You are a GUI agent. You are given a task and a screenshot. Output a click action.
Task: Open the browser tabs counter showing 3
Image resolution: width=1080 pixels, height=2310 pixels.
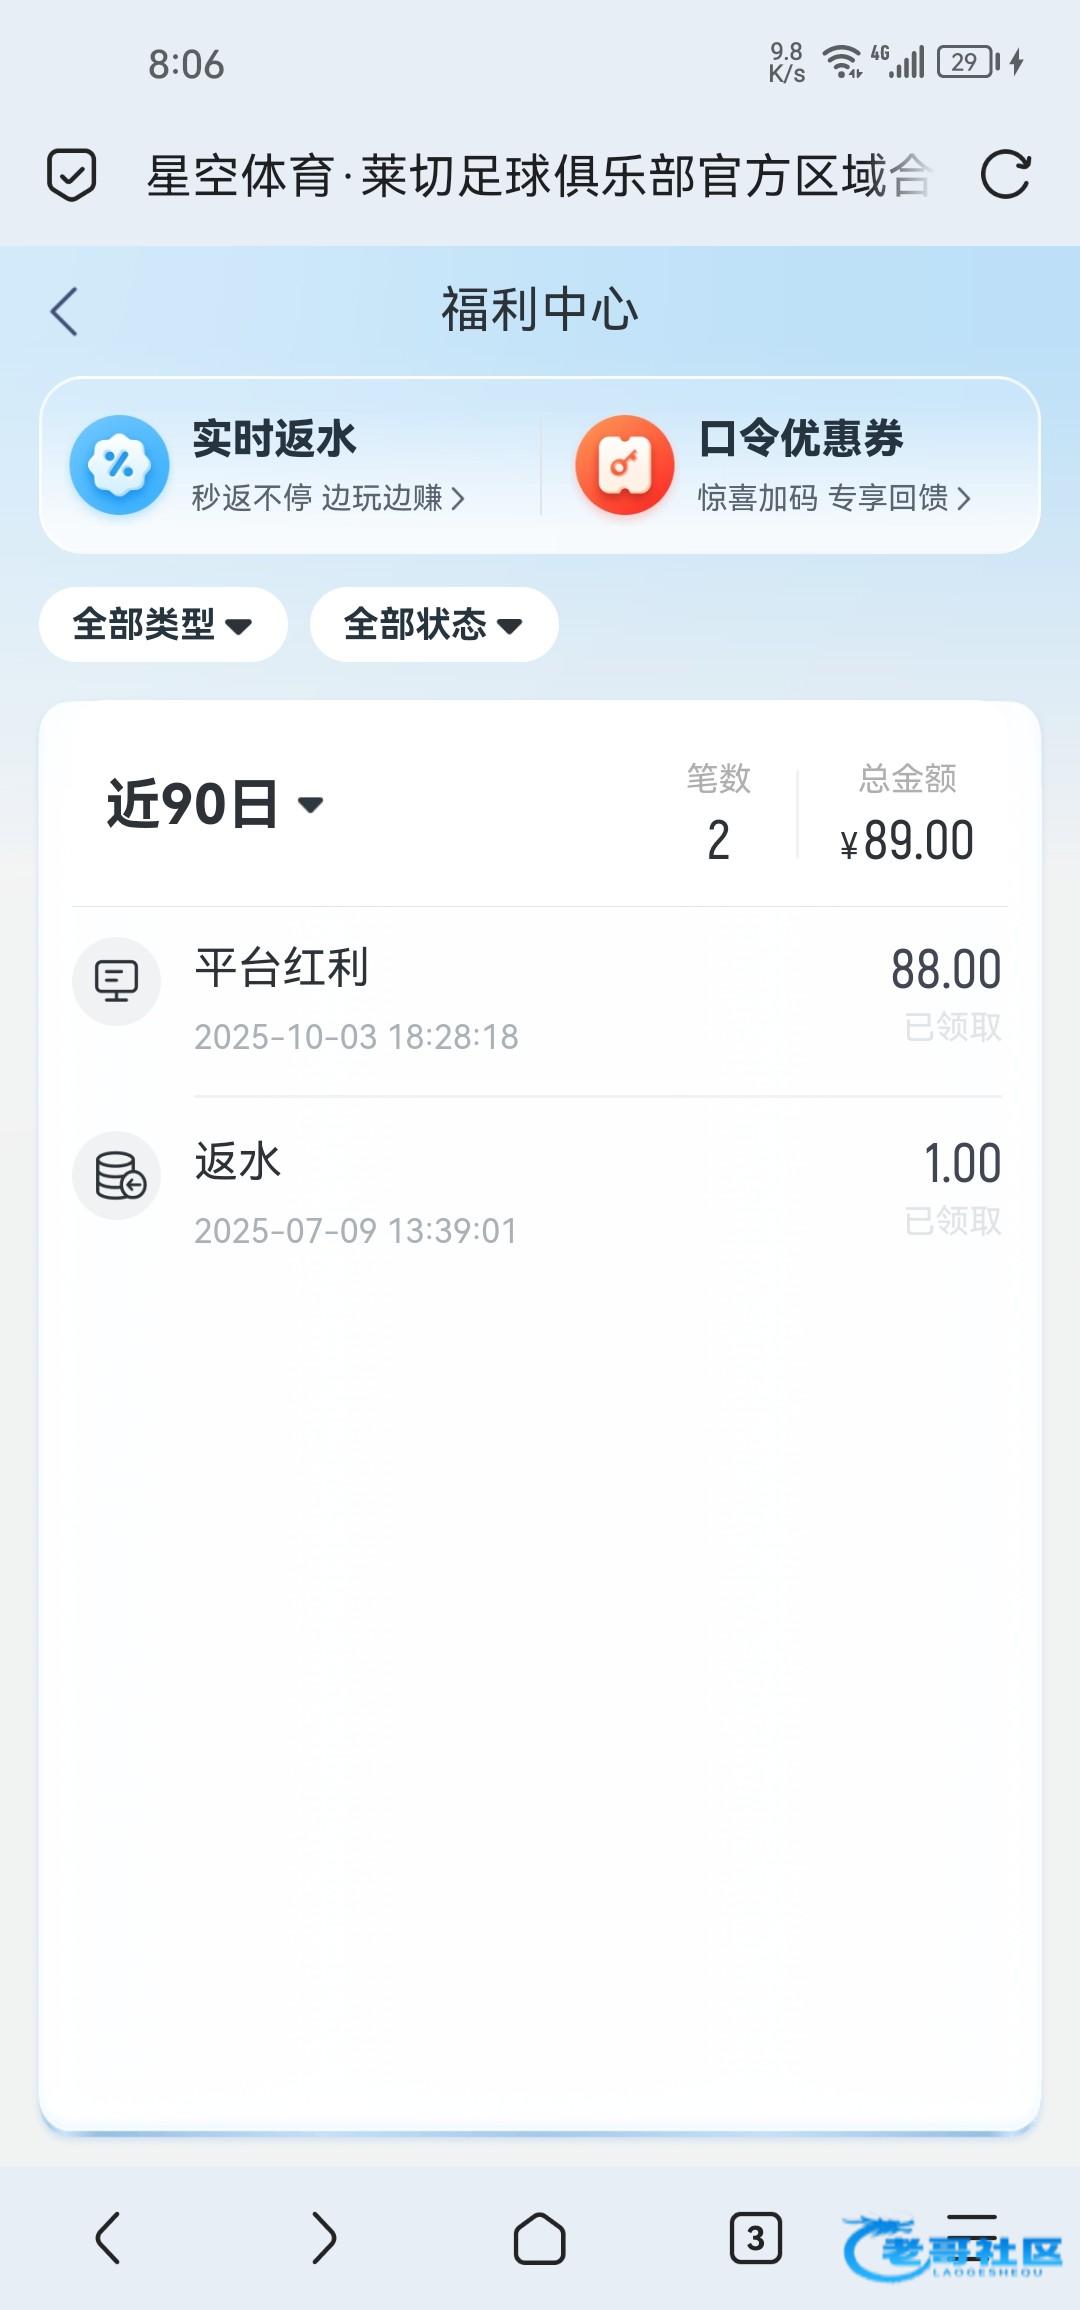point(755,2237)
